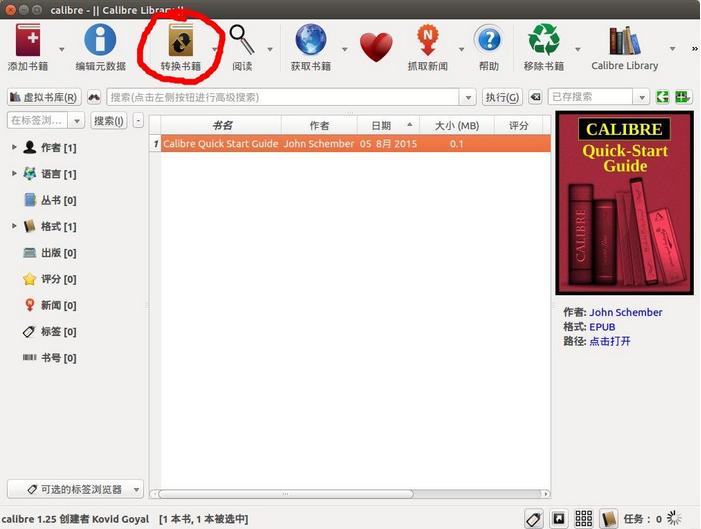Open dropdown arrow next to Get books
Viewport: 701px width, 529px height.
(345, 49)
